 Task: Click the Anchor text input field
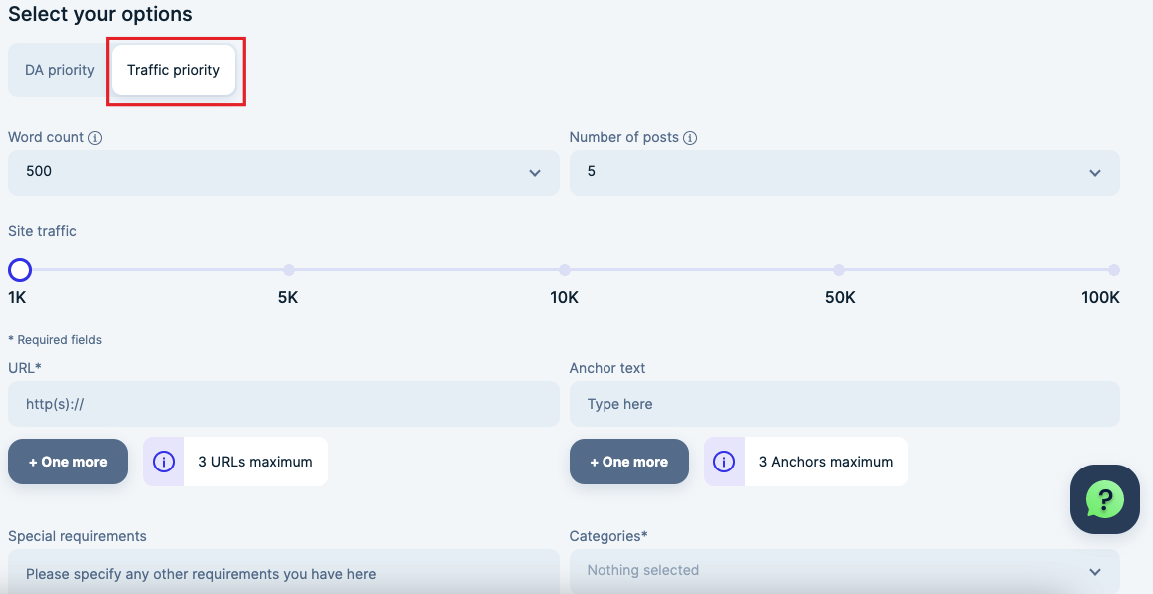click(x=844, y=404)
